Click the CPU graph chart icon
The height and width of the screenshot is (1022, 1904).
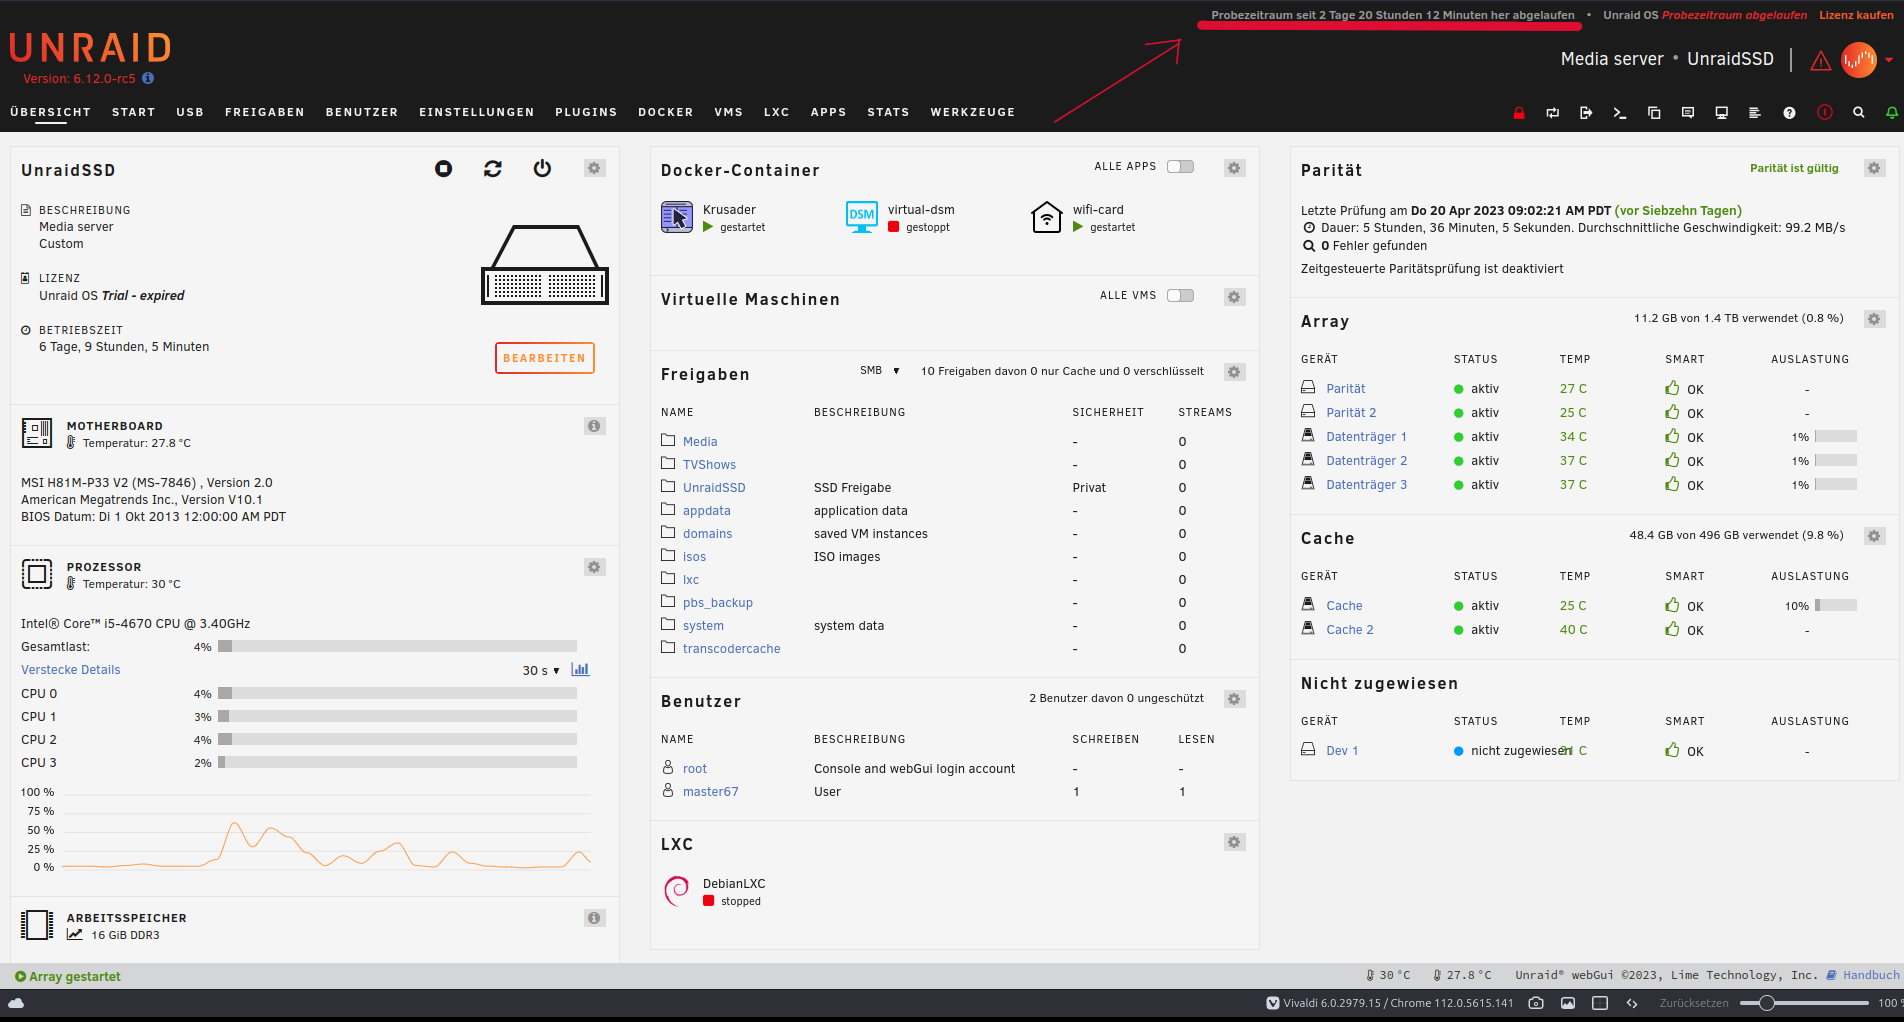[580, 670]
